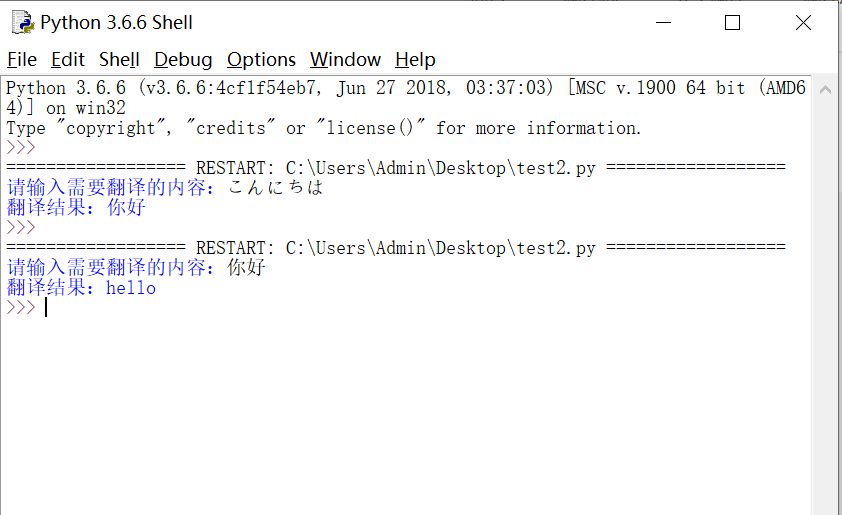This screenshot has height=515, width=842.
Task: Open the Window menu
Action: 345,60
